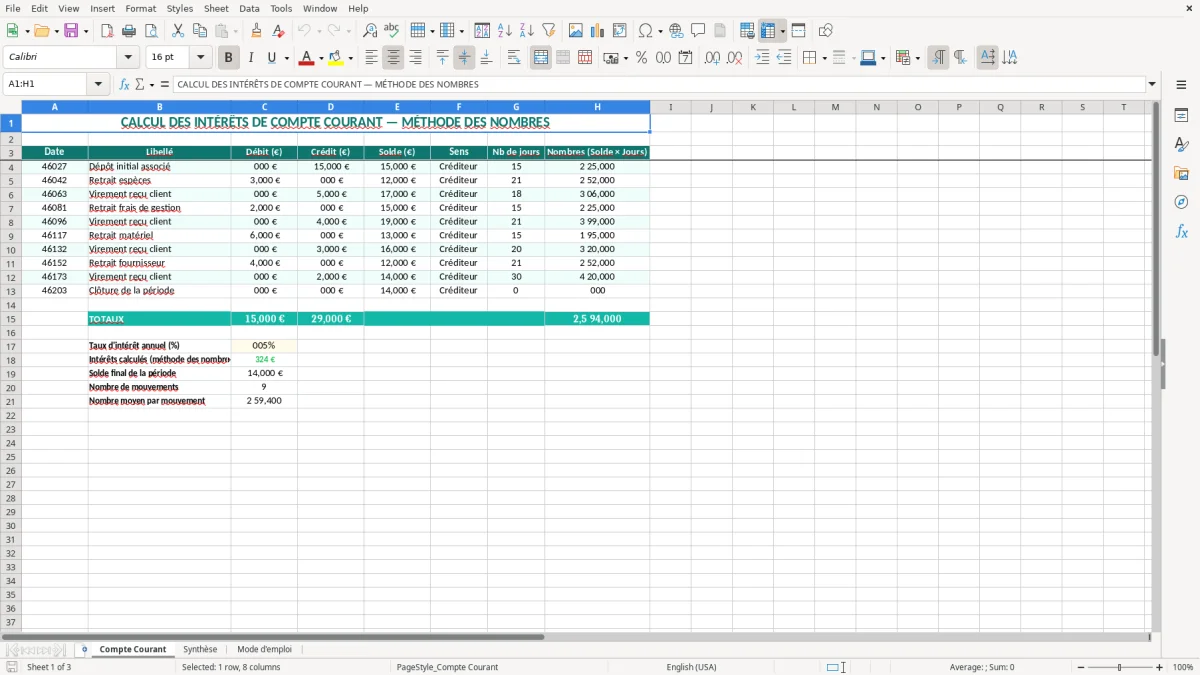
Task: Toggle Align Left
Action: tap(371, 58)
